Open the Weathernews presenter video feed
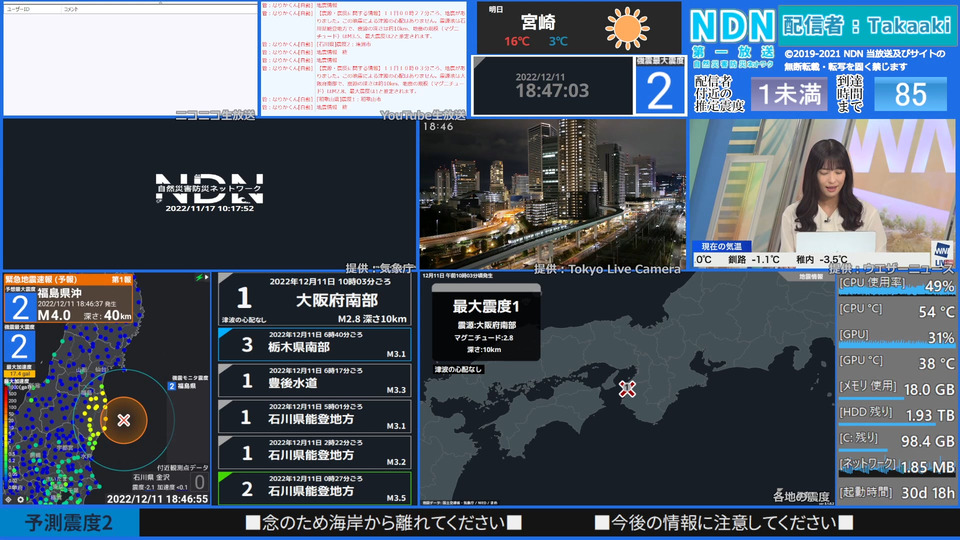 click(822, 195)
